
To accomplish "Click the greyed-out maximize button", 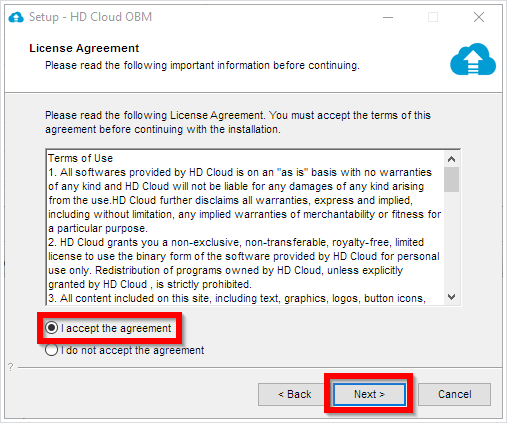I will click(433, 17).
